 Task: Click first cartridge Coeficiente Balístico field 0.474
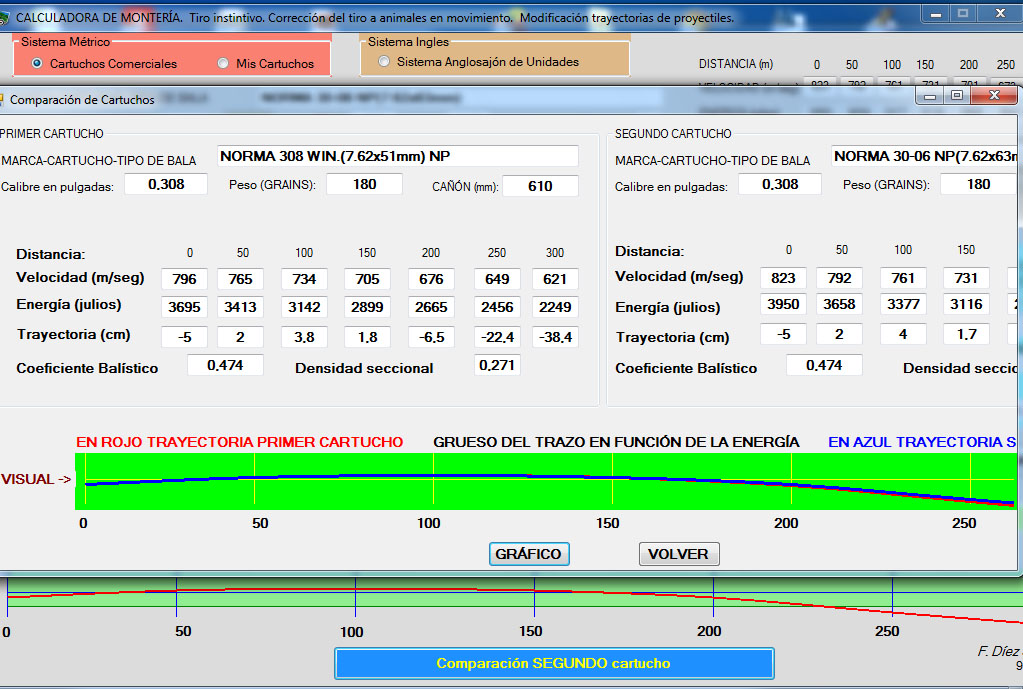225,365
